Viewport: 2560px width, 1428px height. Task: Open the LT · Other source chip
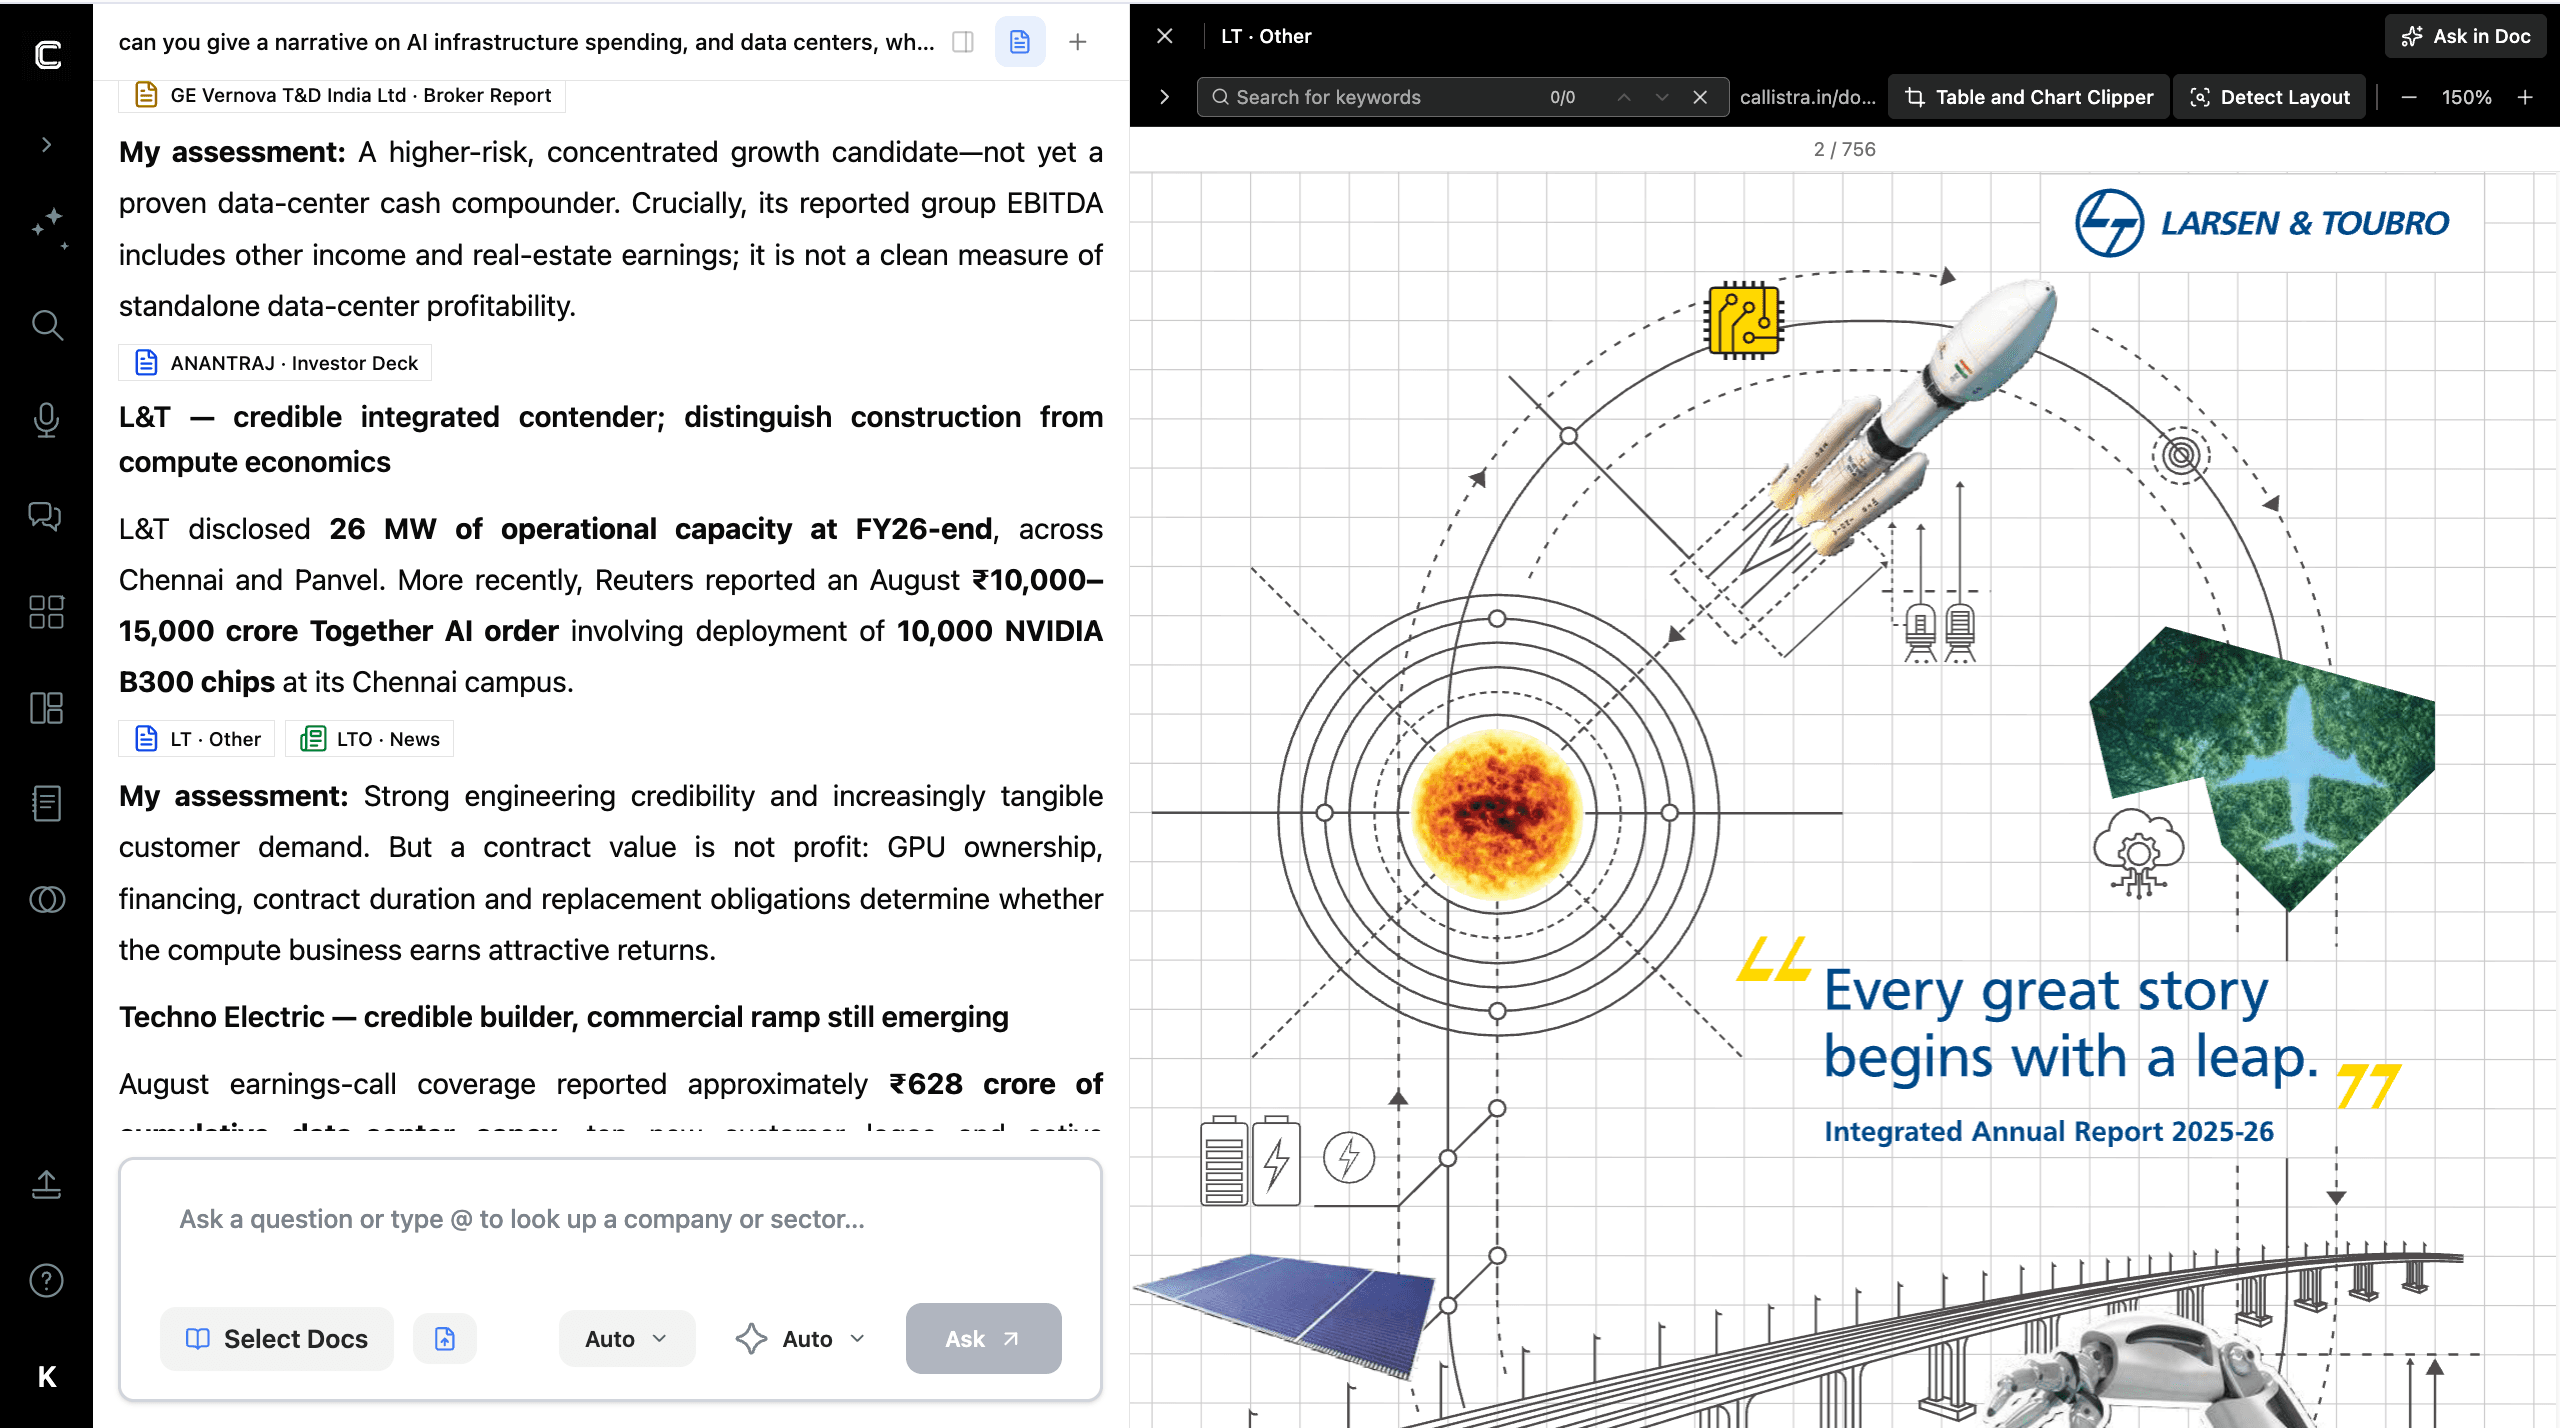pos(197,739)
